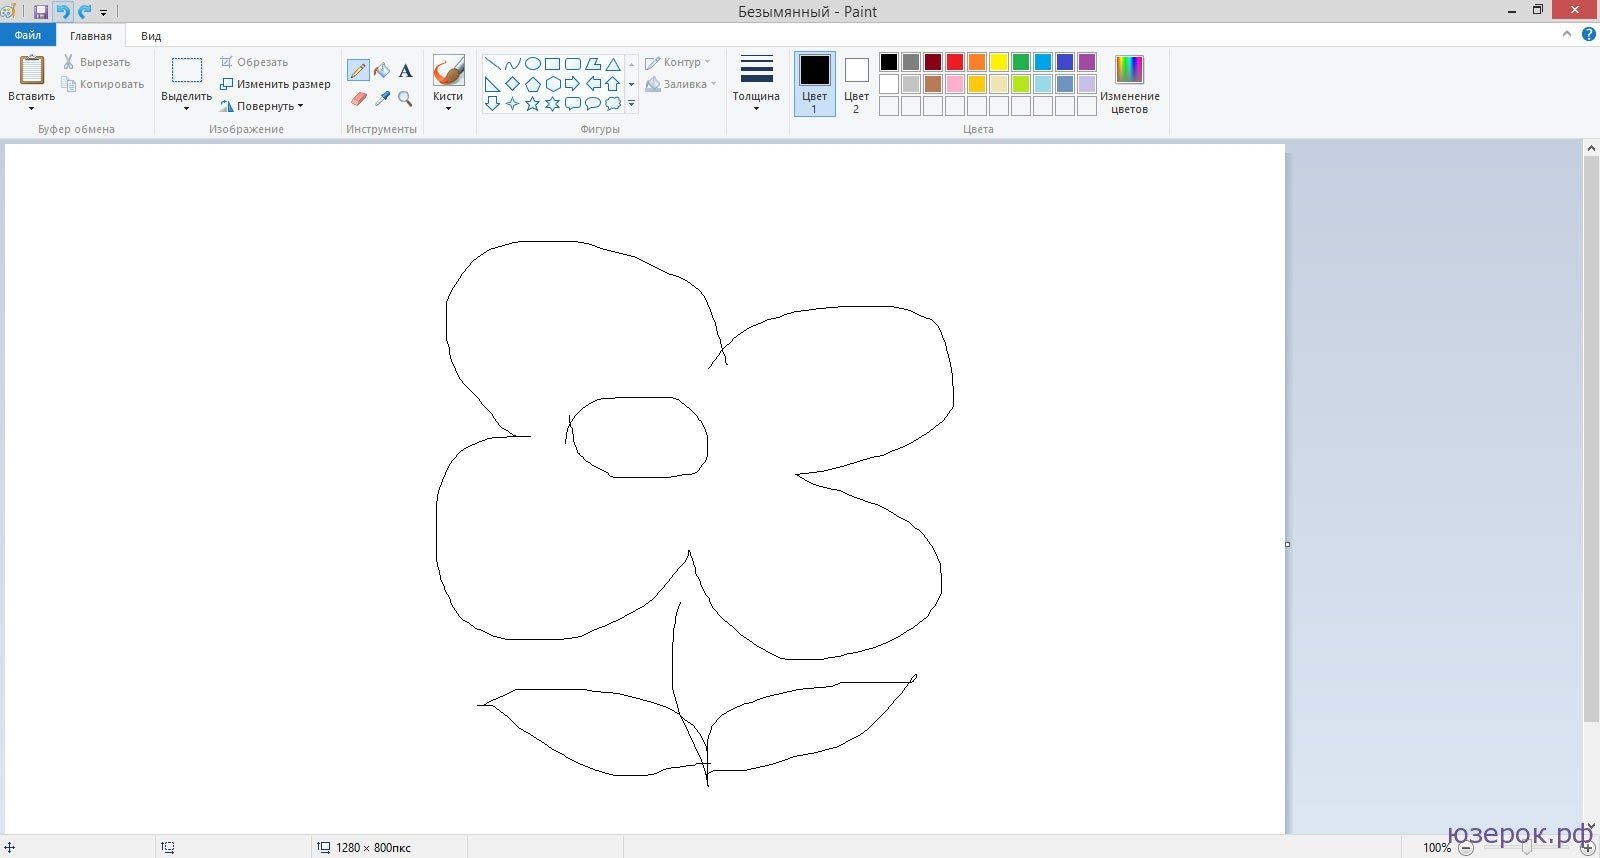Select the Eraser tool

click(x=359, y=98)
